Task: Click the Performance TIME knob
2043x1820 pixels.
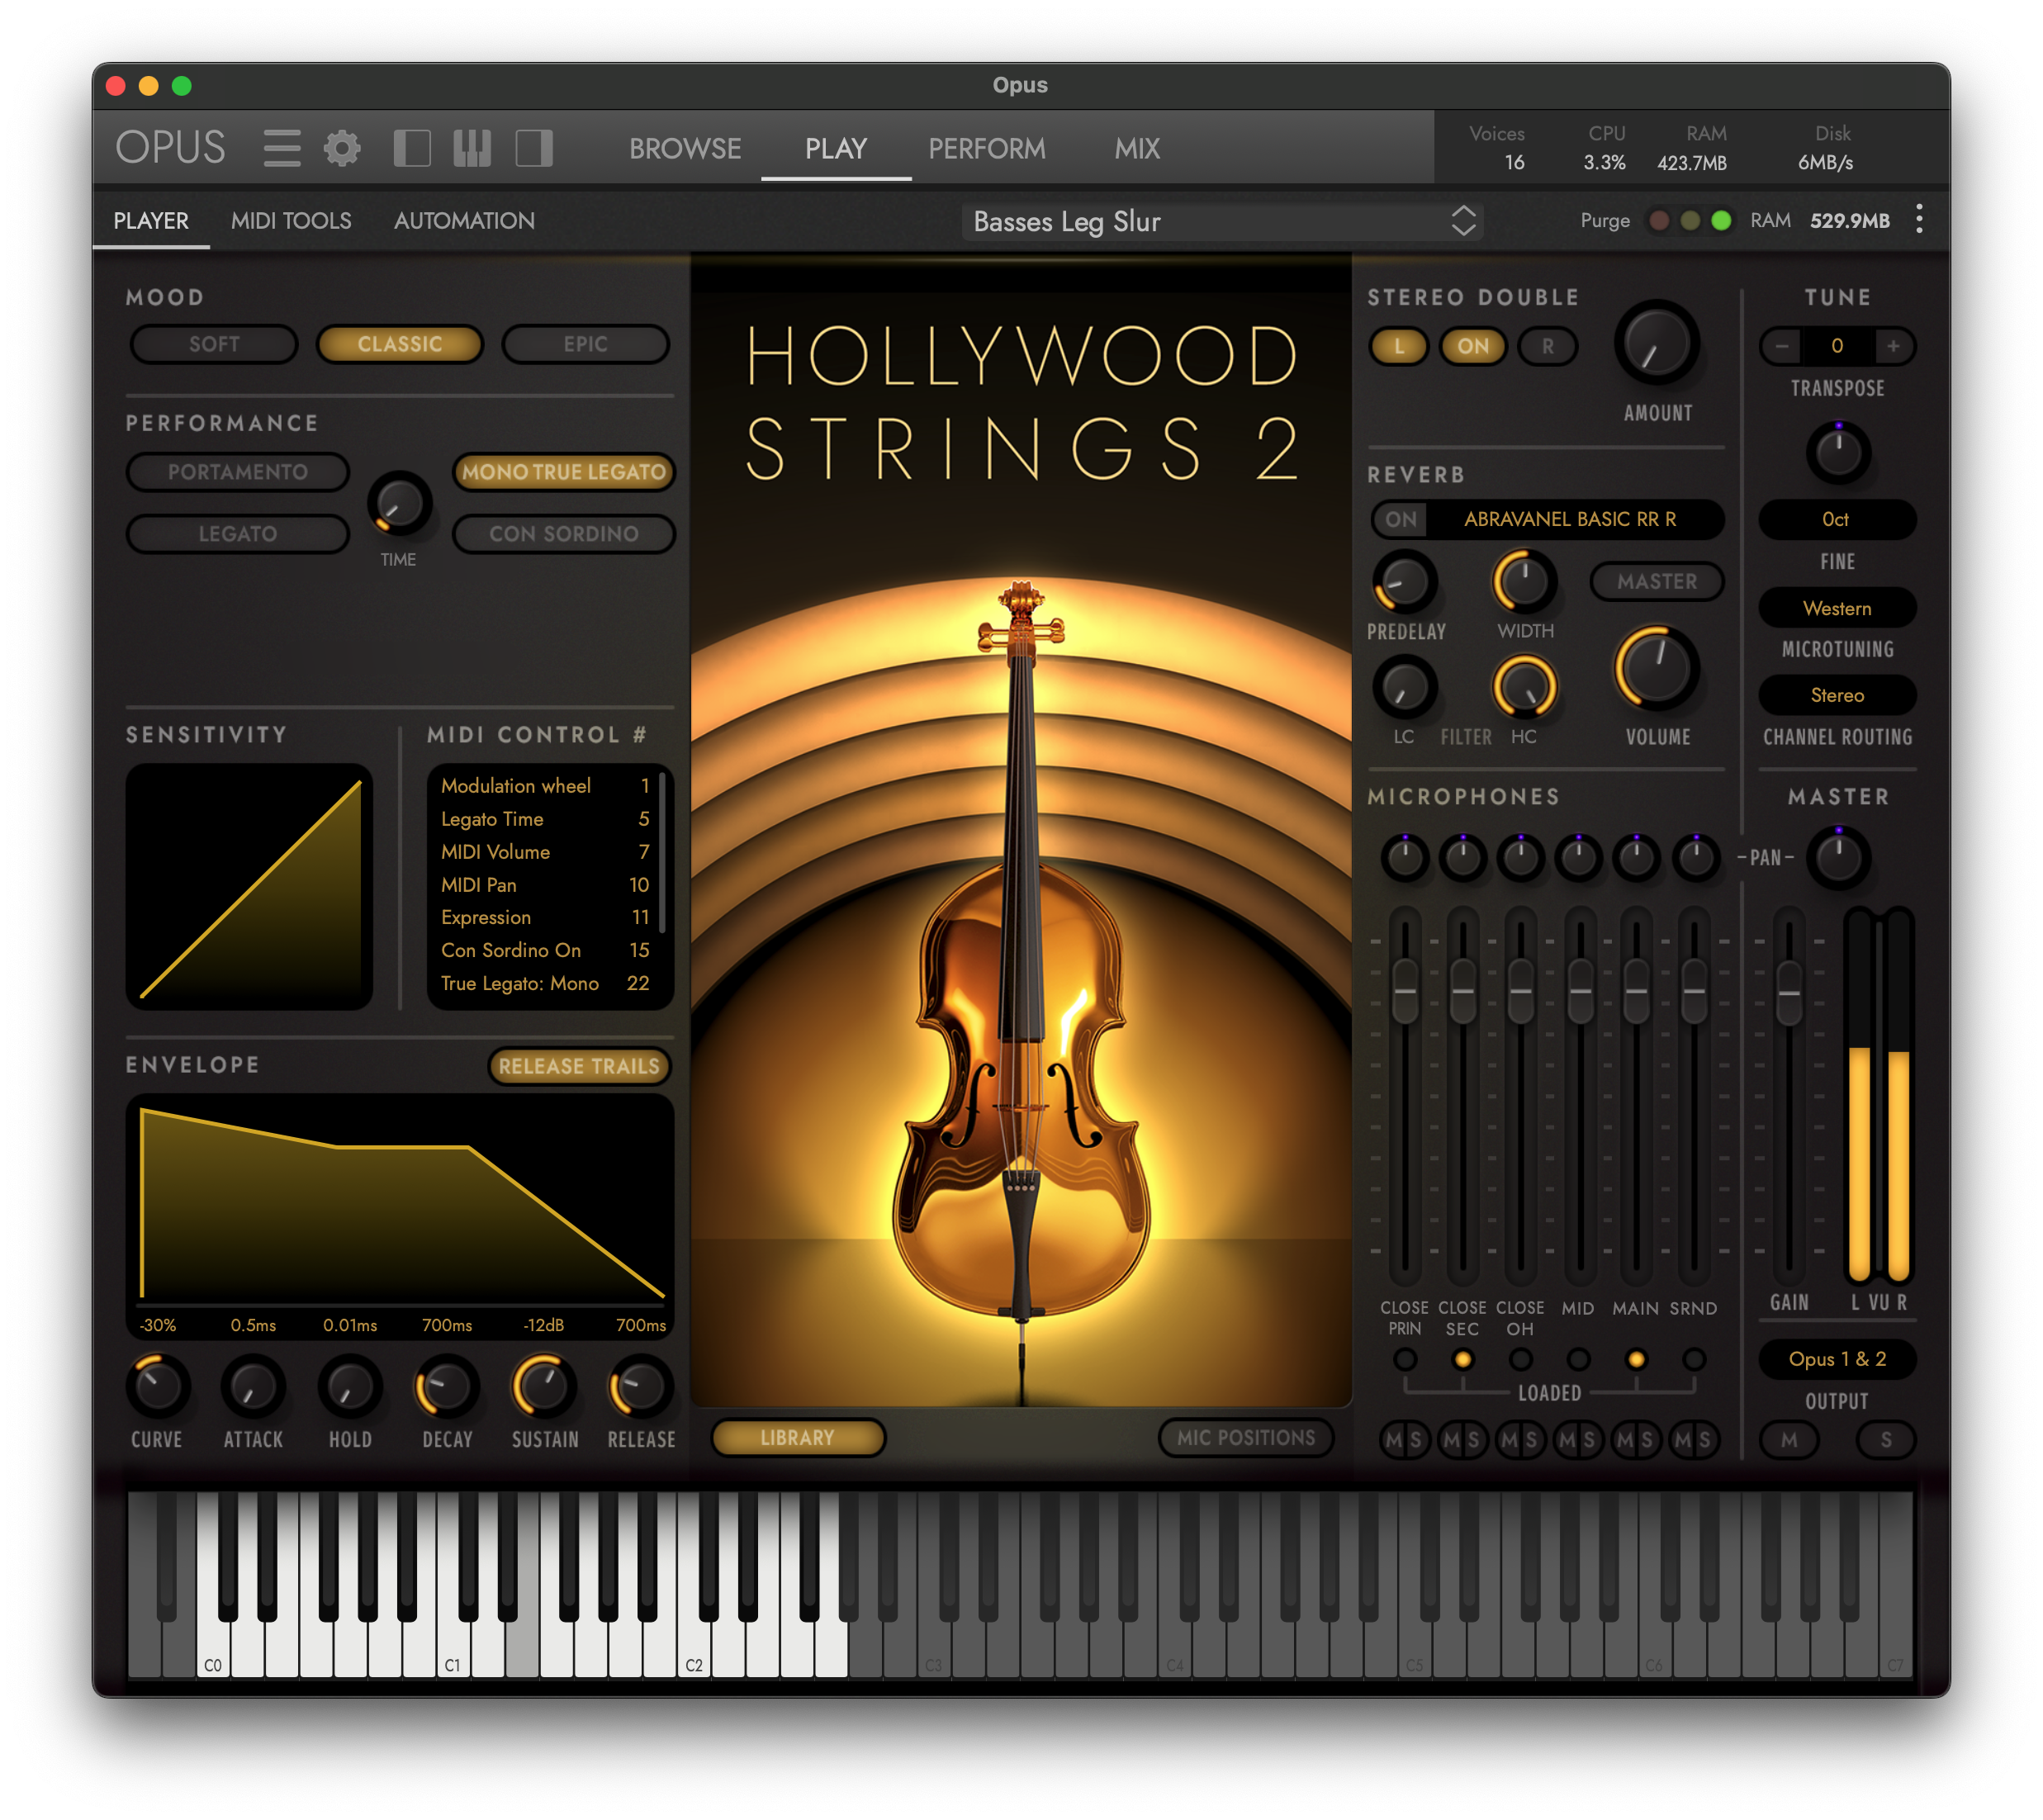Action: (399, 503)
